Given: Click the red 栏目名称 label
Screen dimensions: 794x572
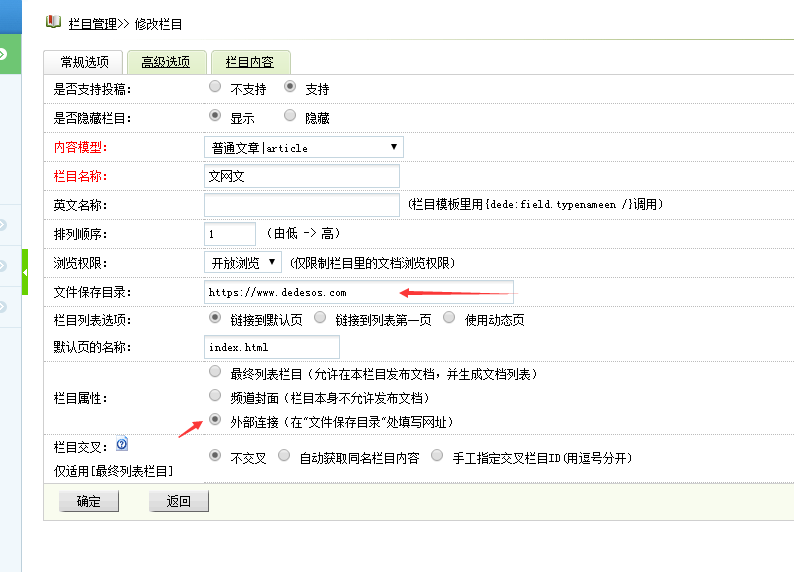Looking at the screenshot, I should [80, 176].
